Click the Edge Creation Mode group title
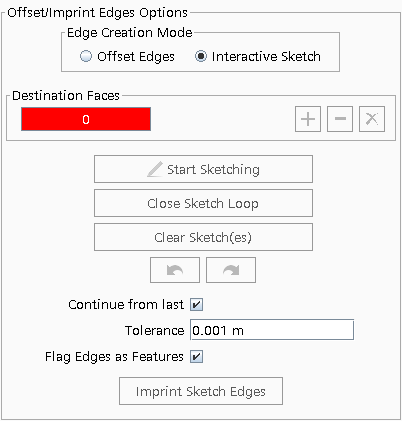Image resolution: width=402 pixels, height=421 pixels. click(130, 33)
